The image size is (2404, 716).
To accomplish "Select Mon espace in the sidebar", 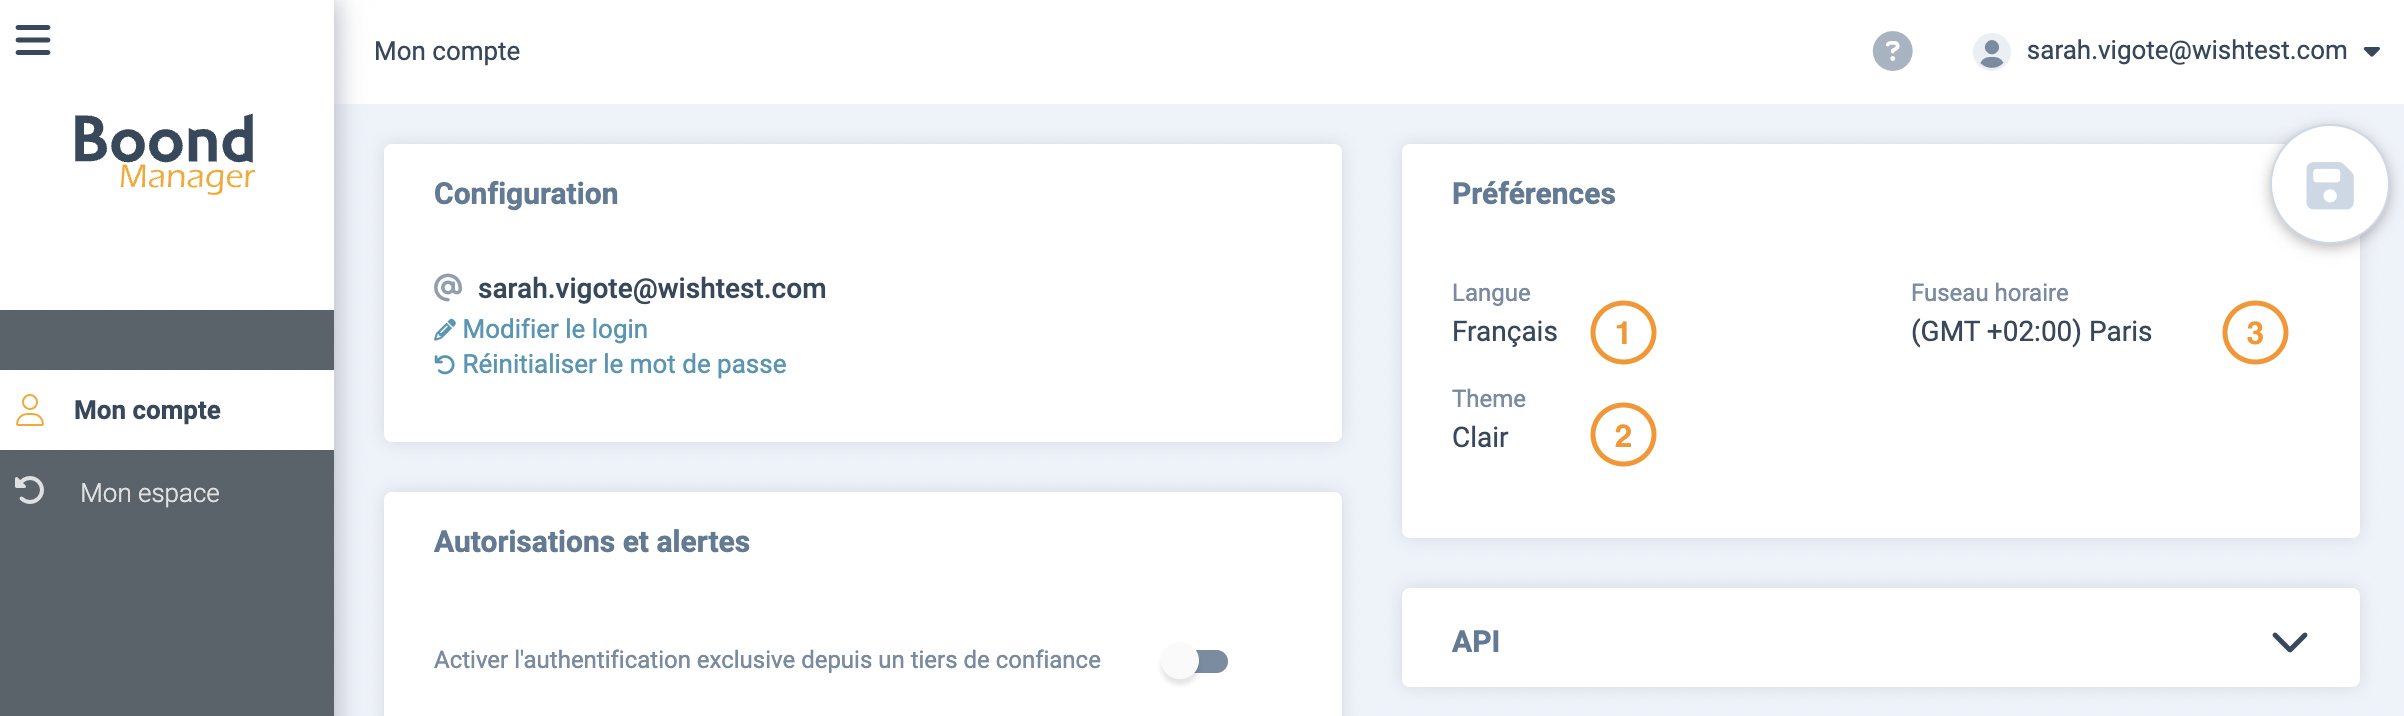I will (150, 493).
